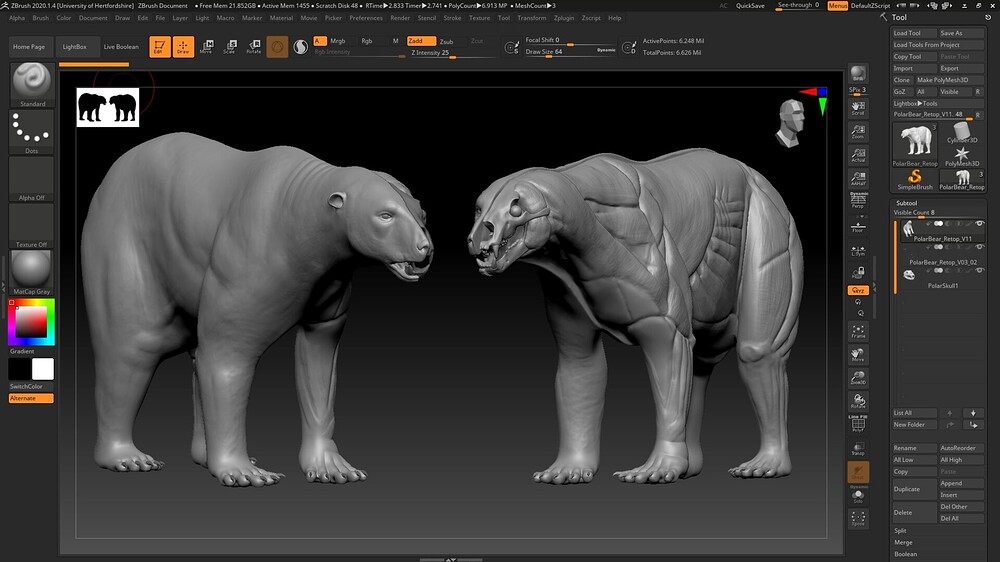Viewport: 1000px width, 562px height.
Task: Toggle PolyF line fill display
Action: pos(858,424)
